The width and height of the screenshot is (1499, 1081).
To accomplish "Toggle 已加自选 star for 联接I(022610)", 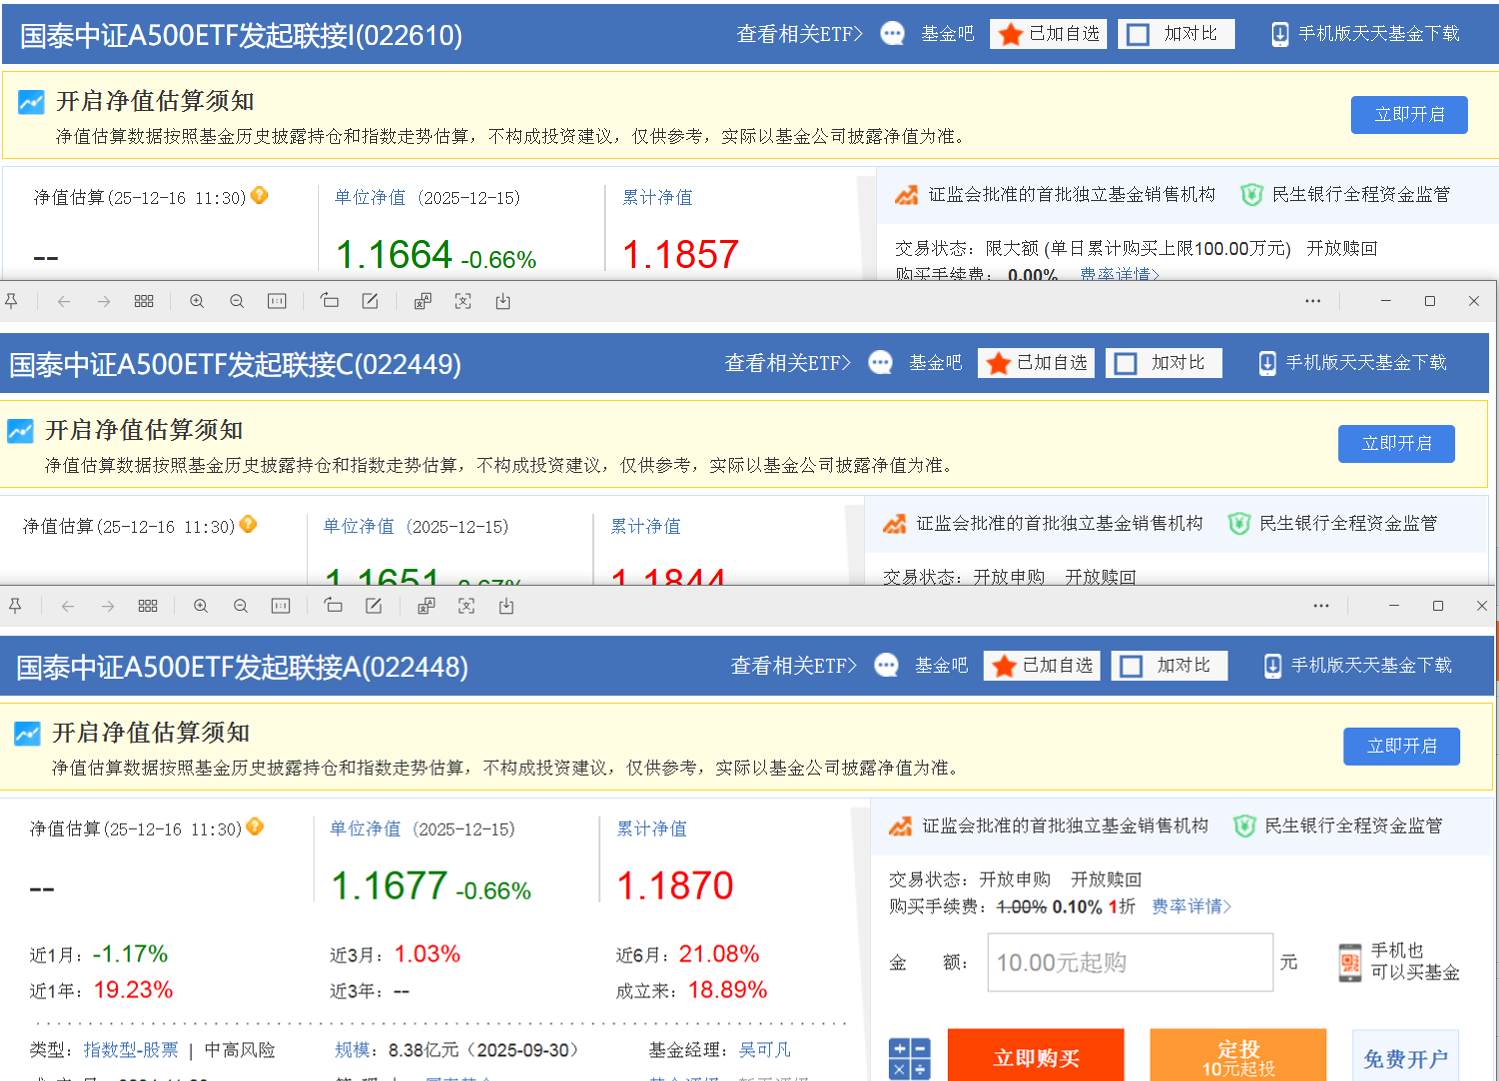I will tap(1048, 34).
